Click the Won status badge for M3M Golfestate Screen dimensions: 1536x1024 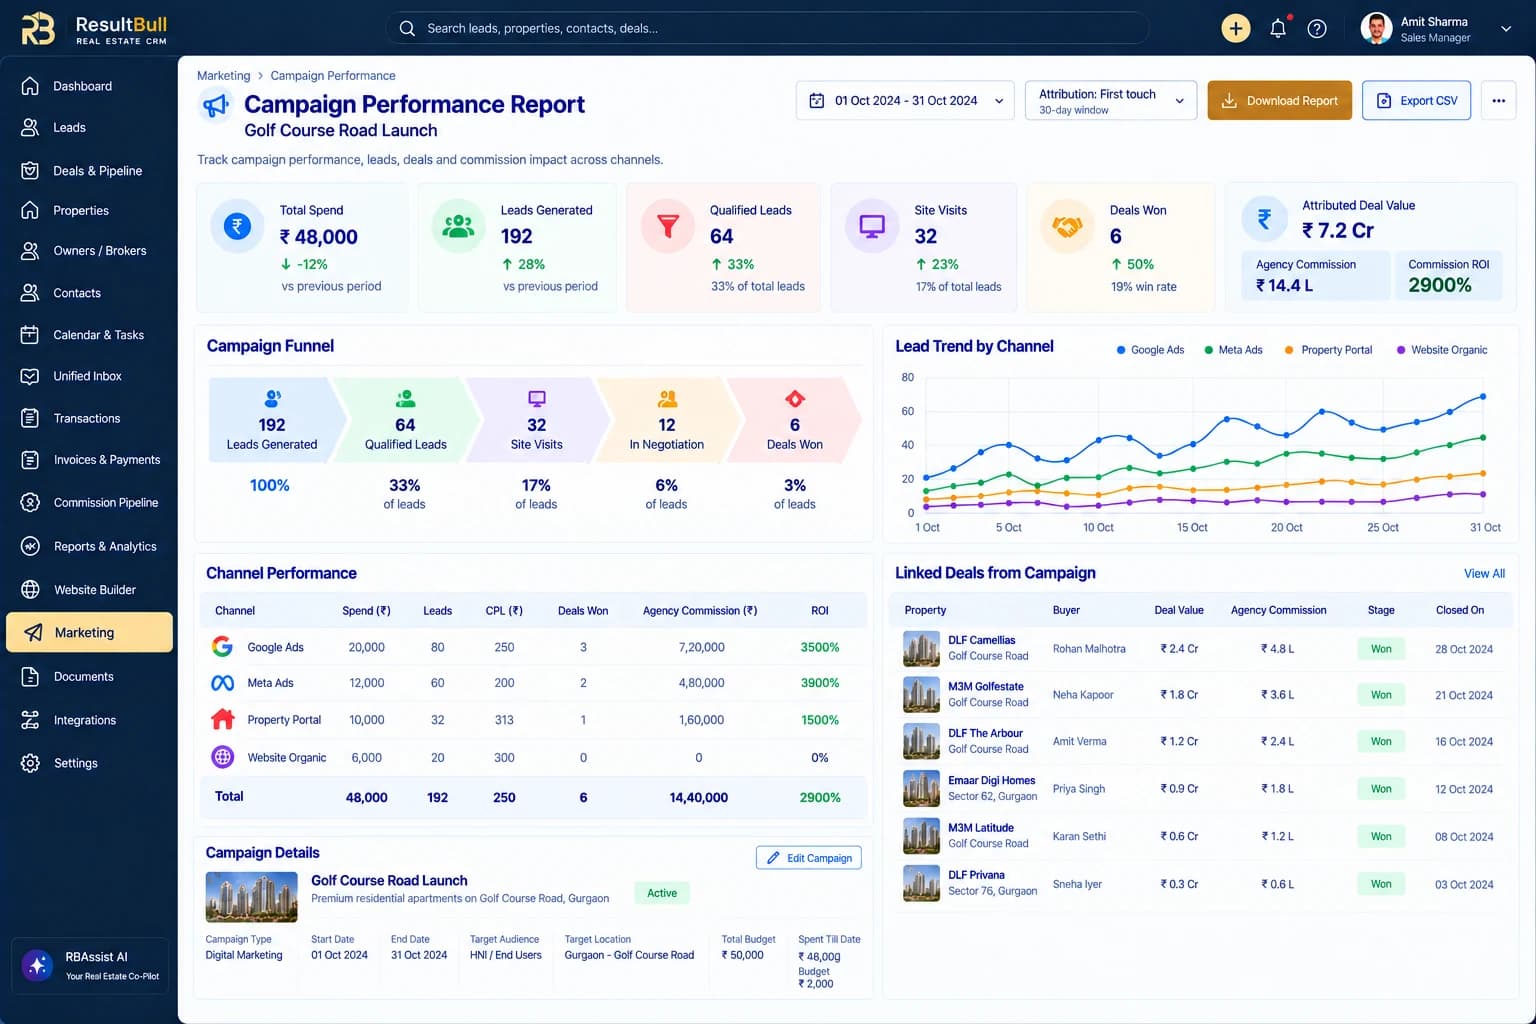point(1381,695)
